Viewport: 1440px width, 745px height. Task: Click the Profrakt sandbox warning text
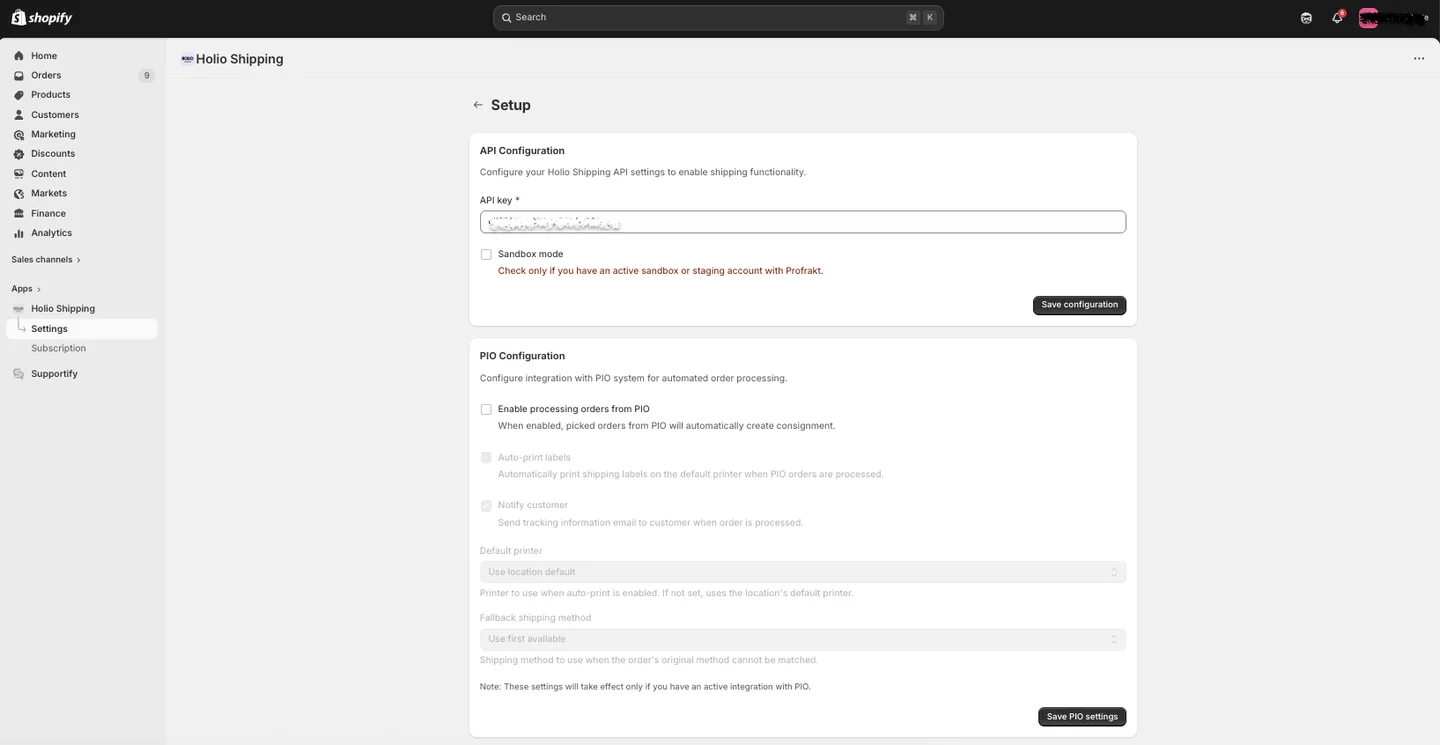click(660, 271)
